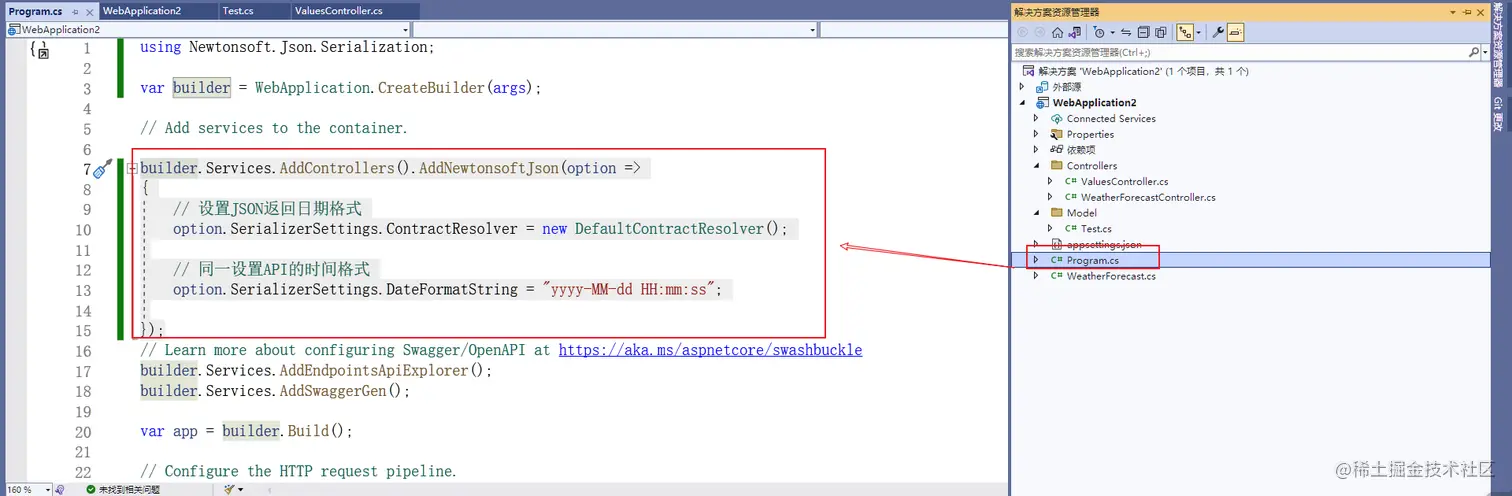This screenshot has width=1512, height=496.
Task: Expand the Properties node
Action: 1036,134
